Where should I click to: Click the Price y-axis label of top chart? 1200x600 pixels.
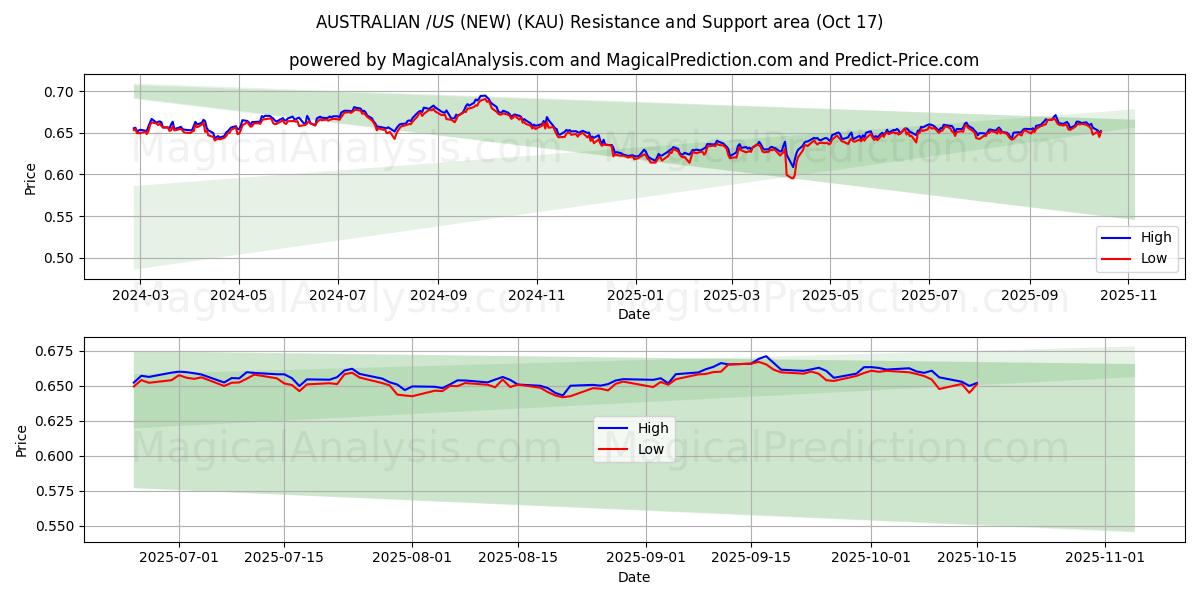coord(30,178)
